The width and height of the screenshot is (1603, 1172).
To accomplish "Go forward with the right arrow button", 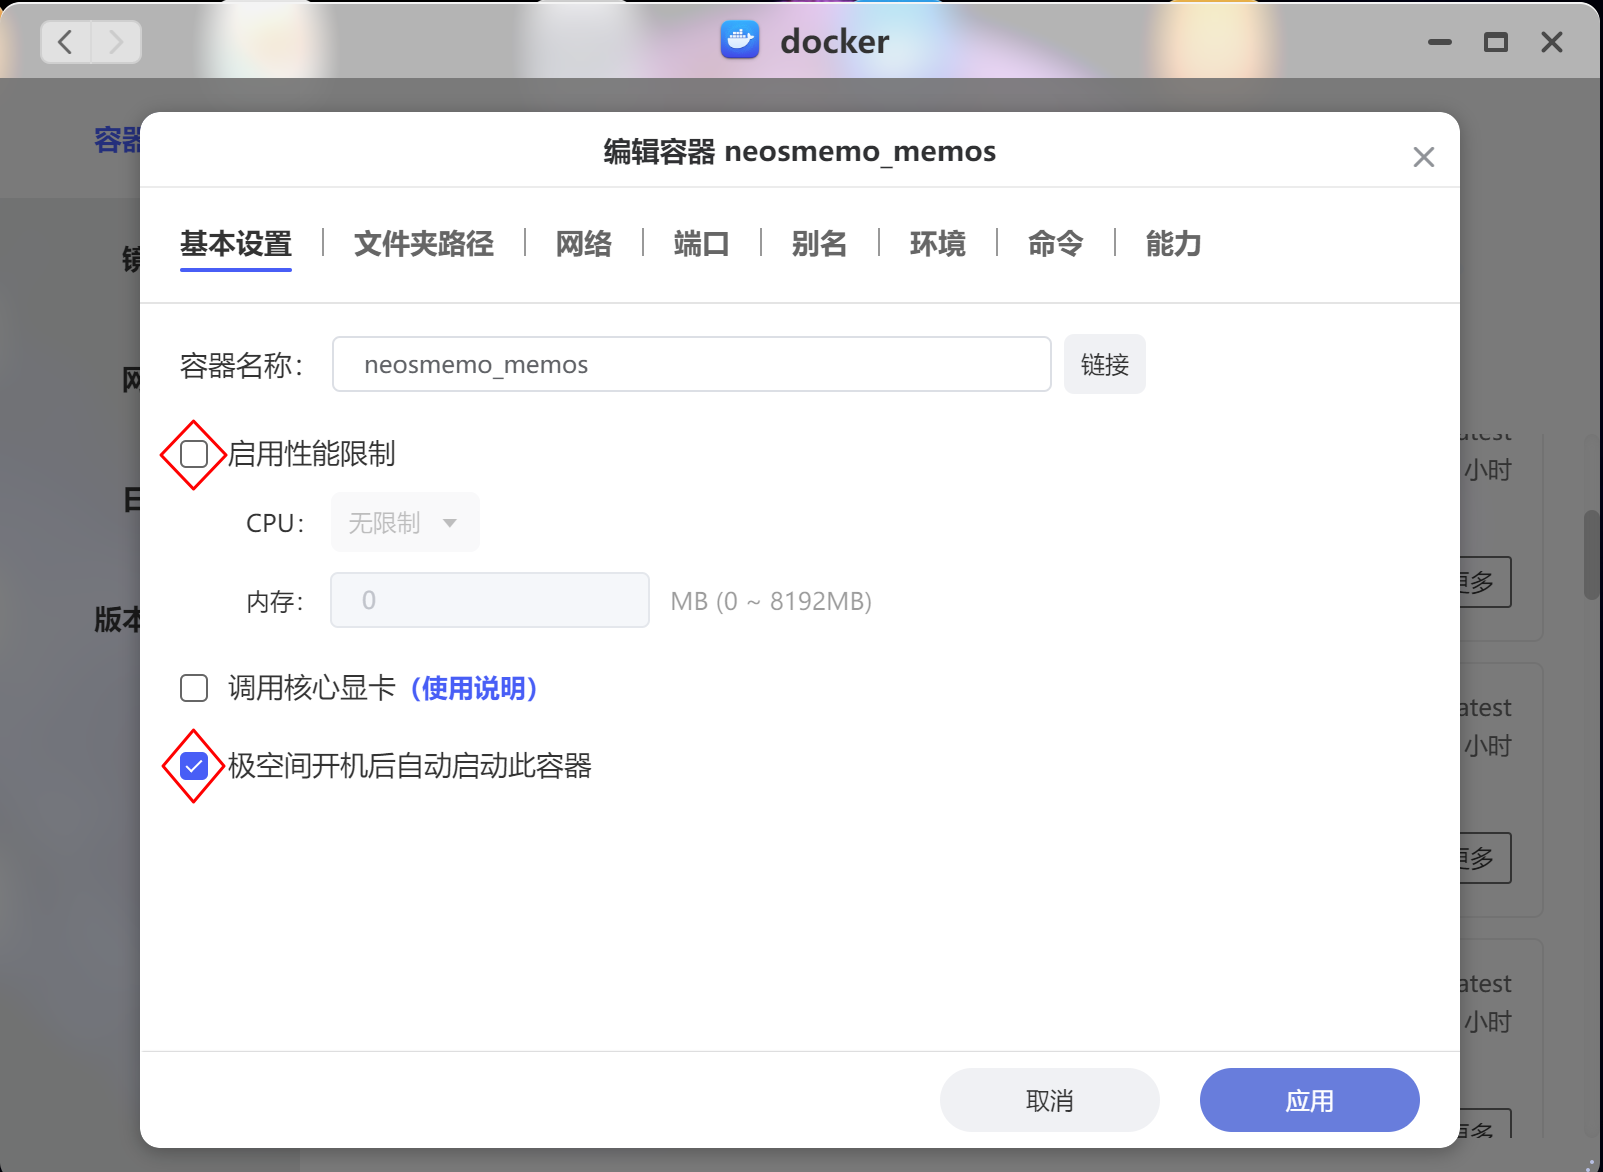I will pos(116,42).
